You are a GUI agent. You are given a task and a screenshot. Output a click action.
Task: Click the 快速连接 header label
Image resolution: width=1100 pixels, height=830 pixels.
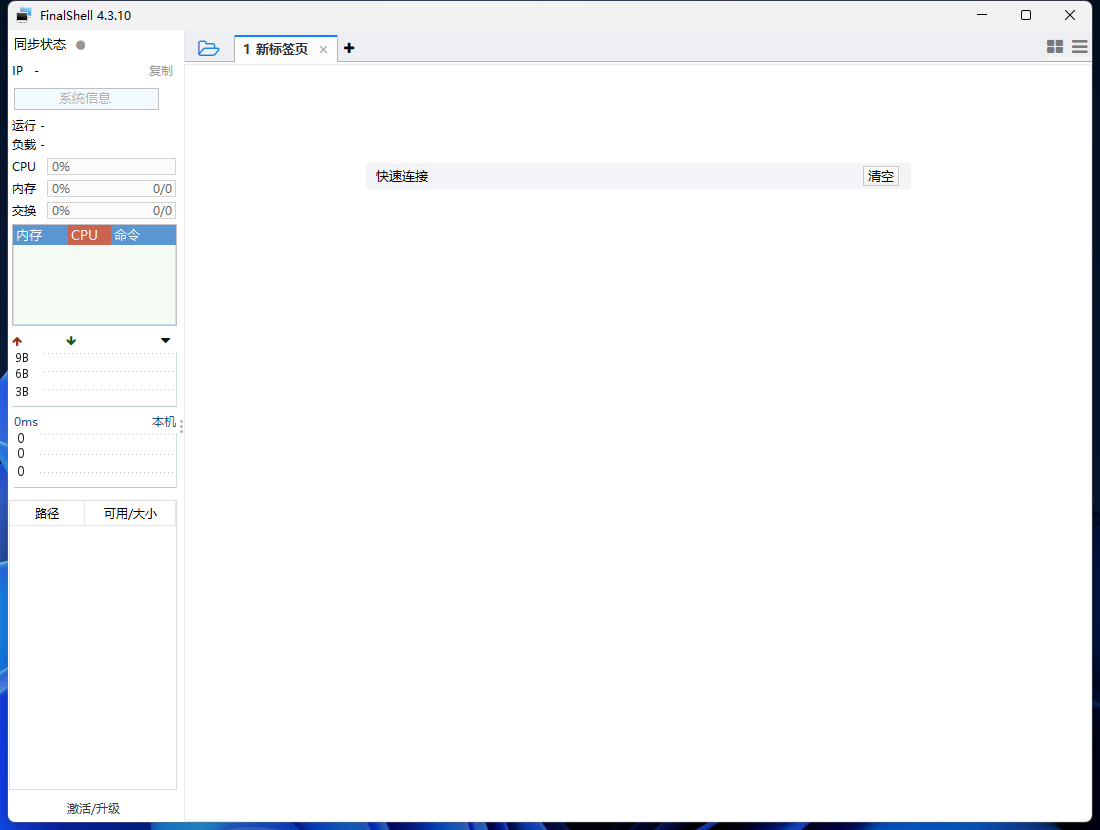pyautogui.click(x=402, y=176)
